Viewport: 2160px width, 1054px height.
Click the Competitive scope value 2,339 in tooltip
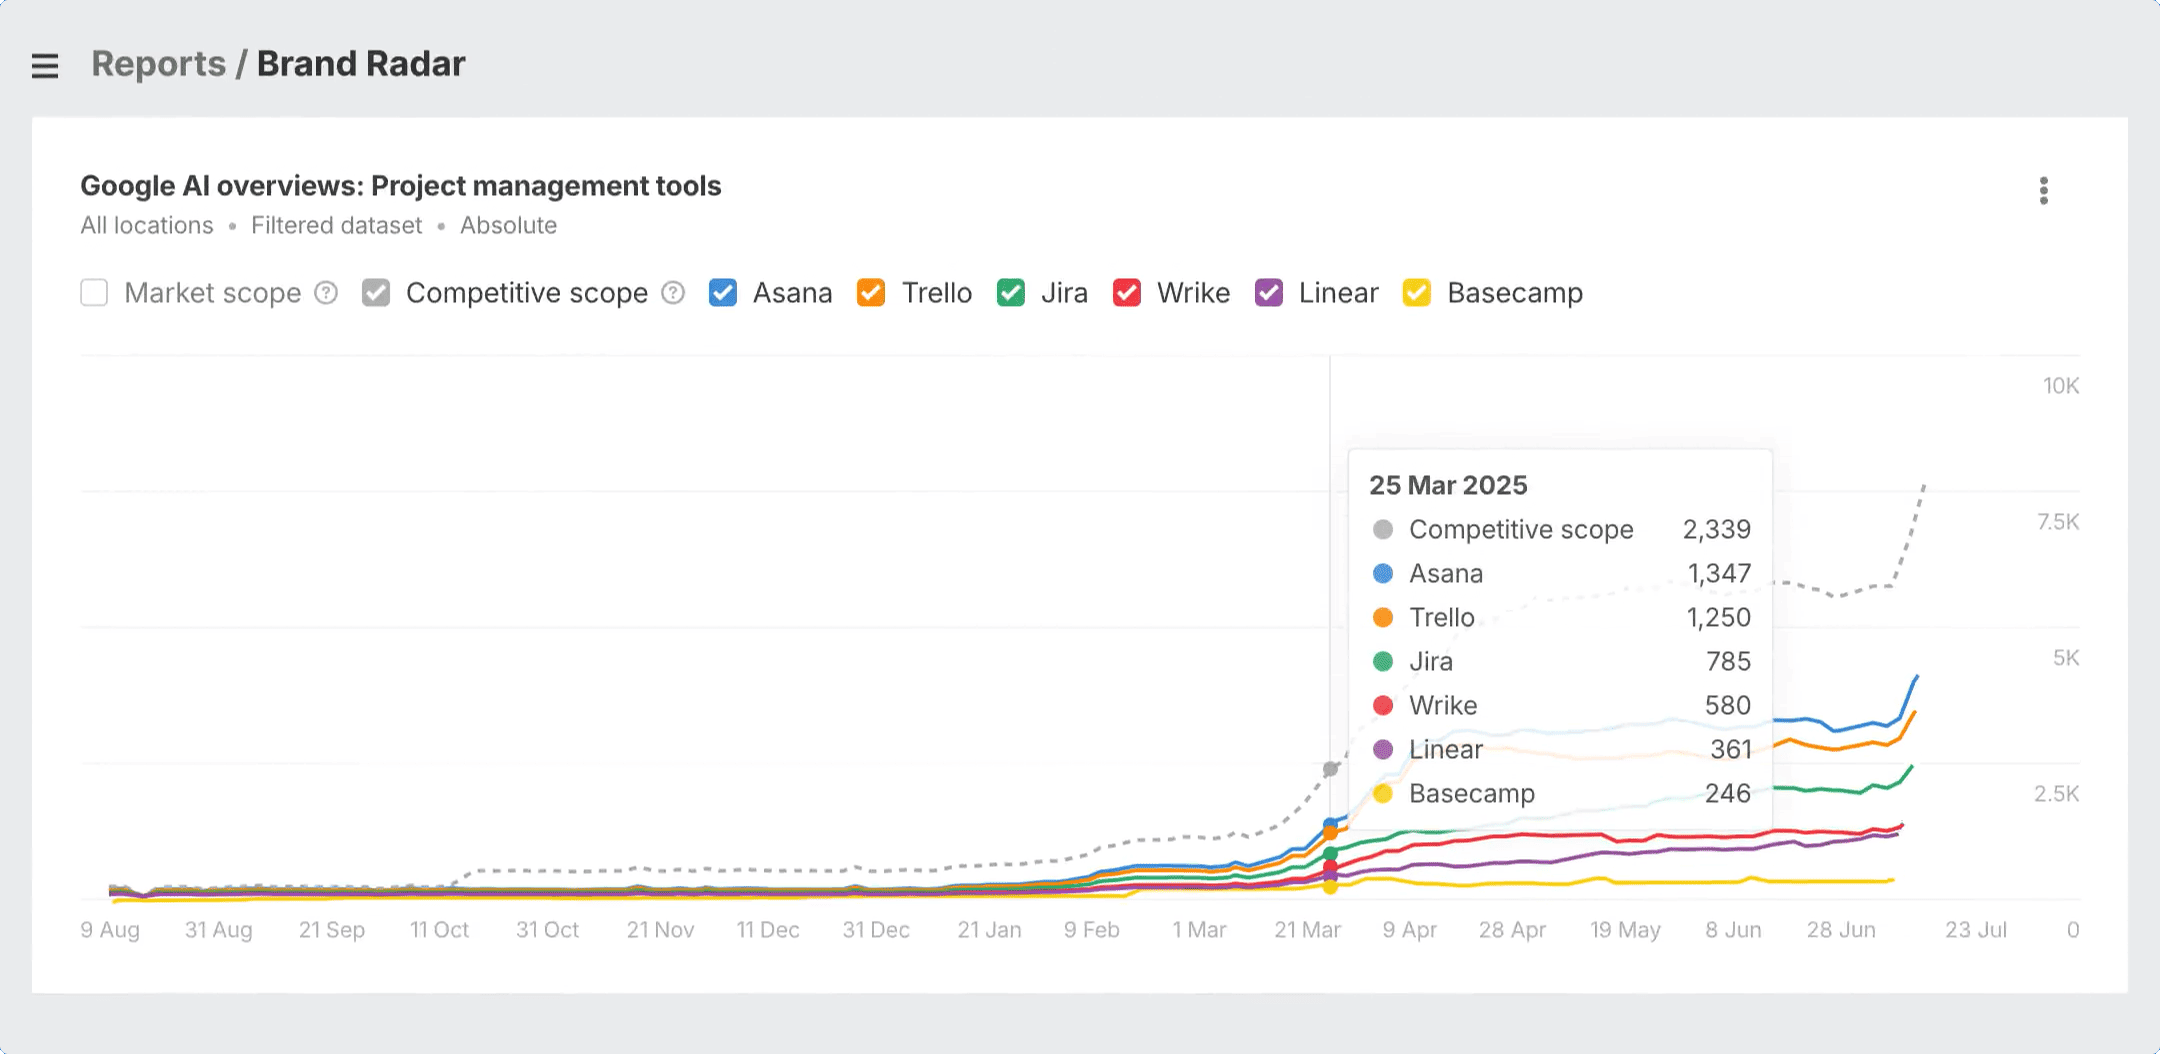(x=1717, y=530)
